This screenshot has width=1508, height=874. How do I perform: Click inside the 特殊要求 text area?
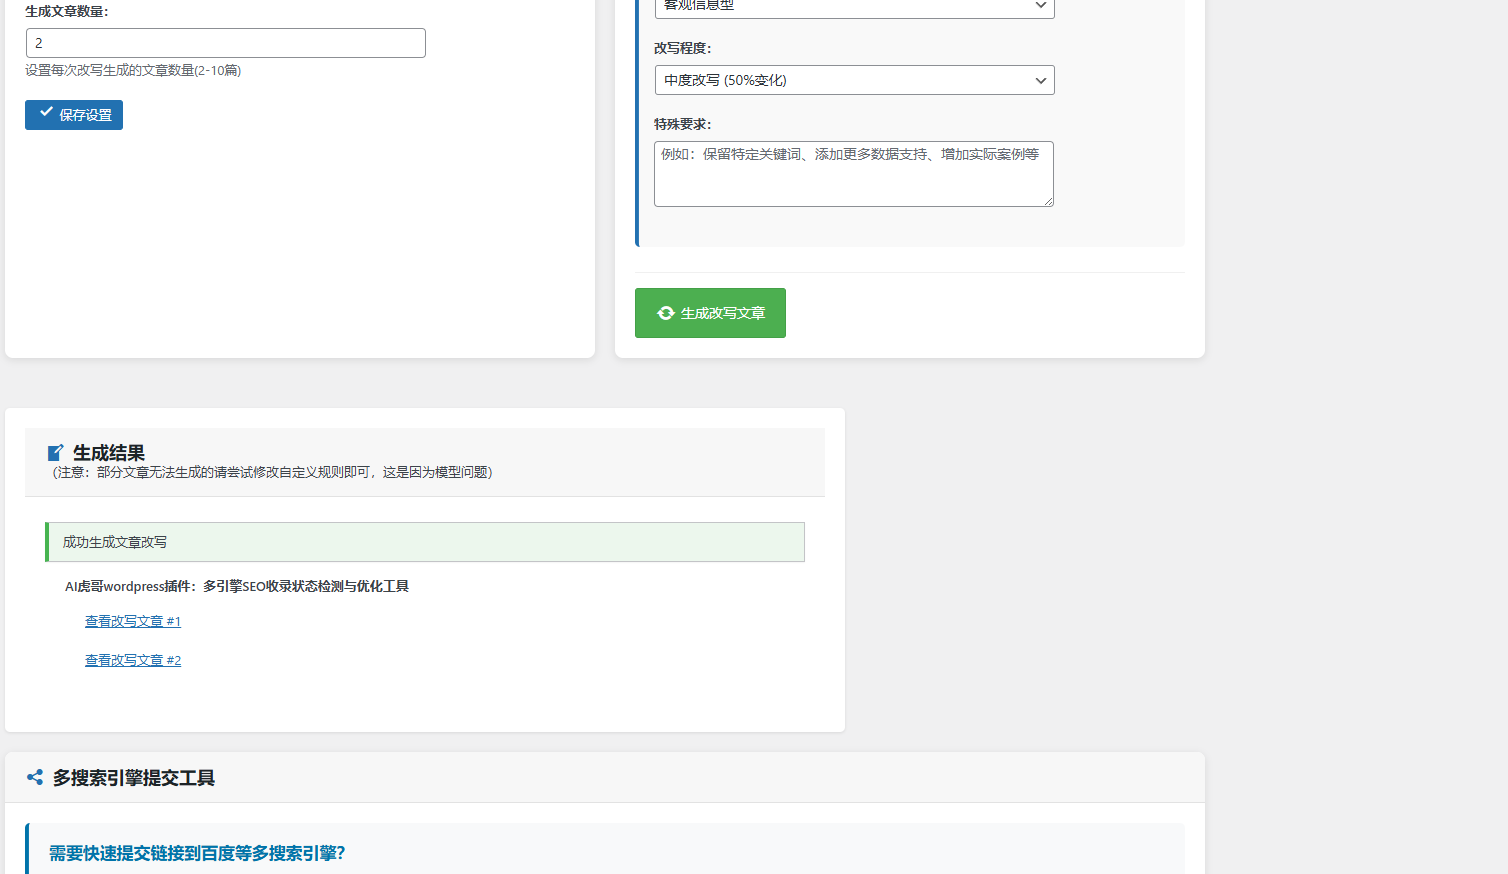coord(854,174)
